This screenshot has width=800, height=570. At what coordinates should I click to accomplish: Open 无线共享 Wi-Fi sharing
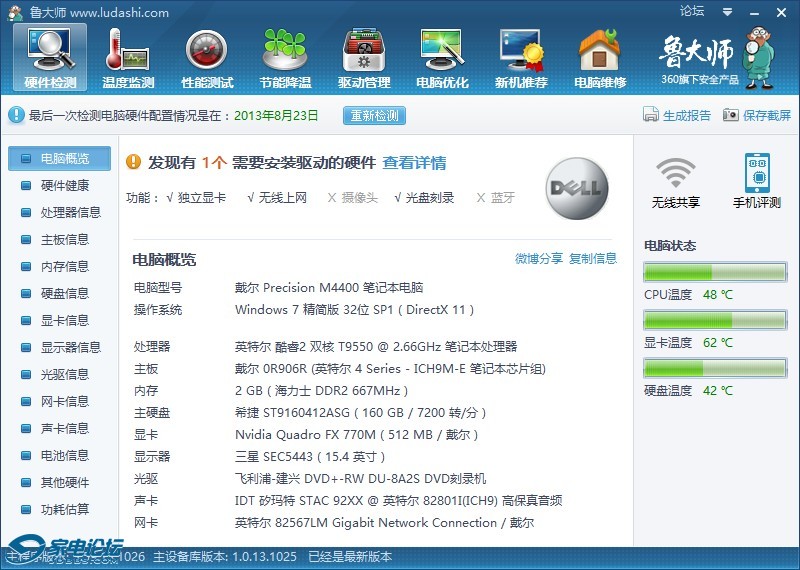tap(676, 181)
